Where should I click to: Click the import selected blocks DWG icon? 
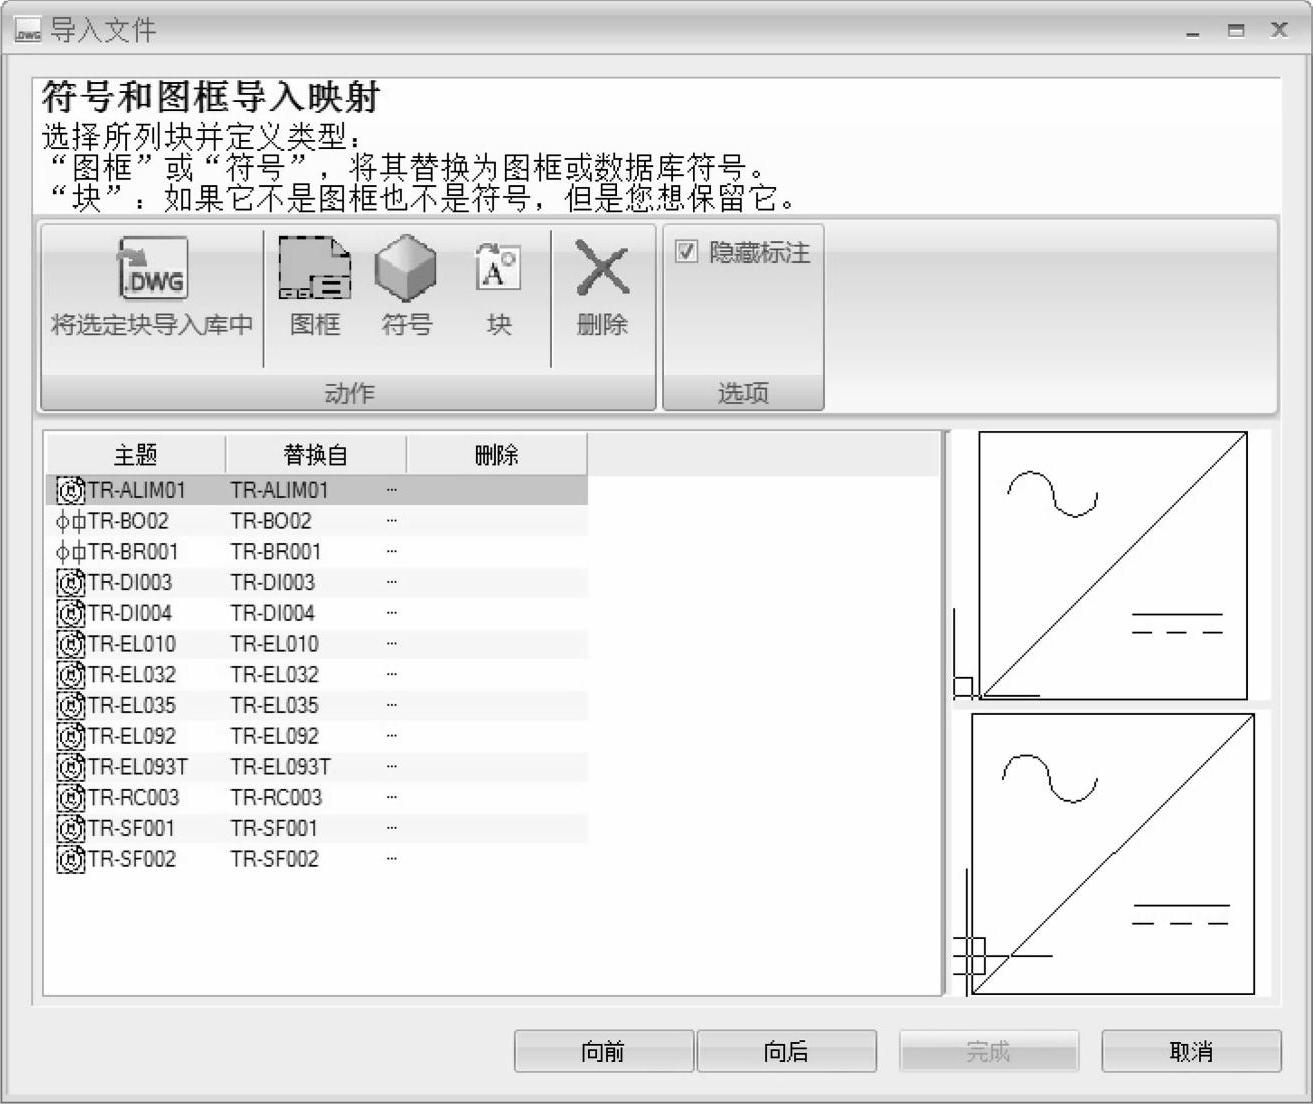tap(152, 270)
